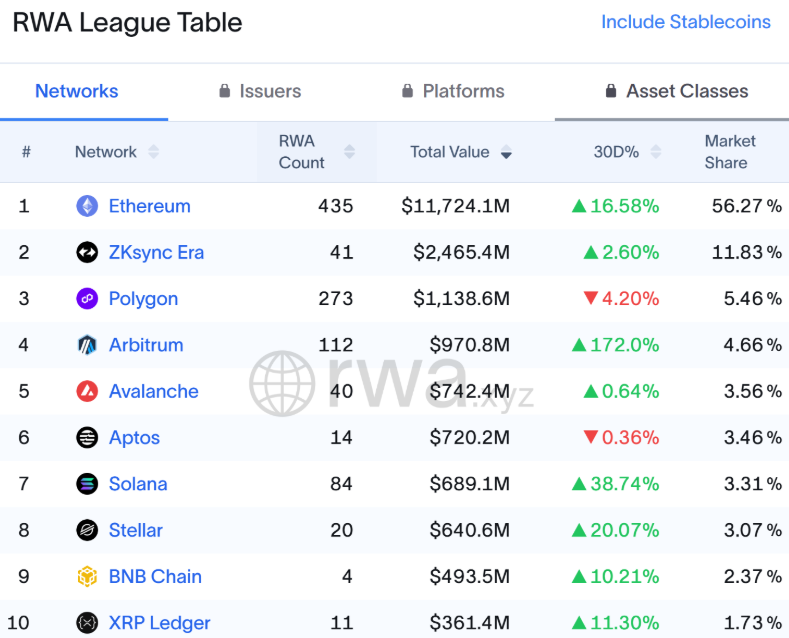
Task: Sort by Total Value column arrow
Action: 506,152
